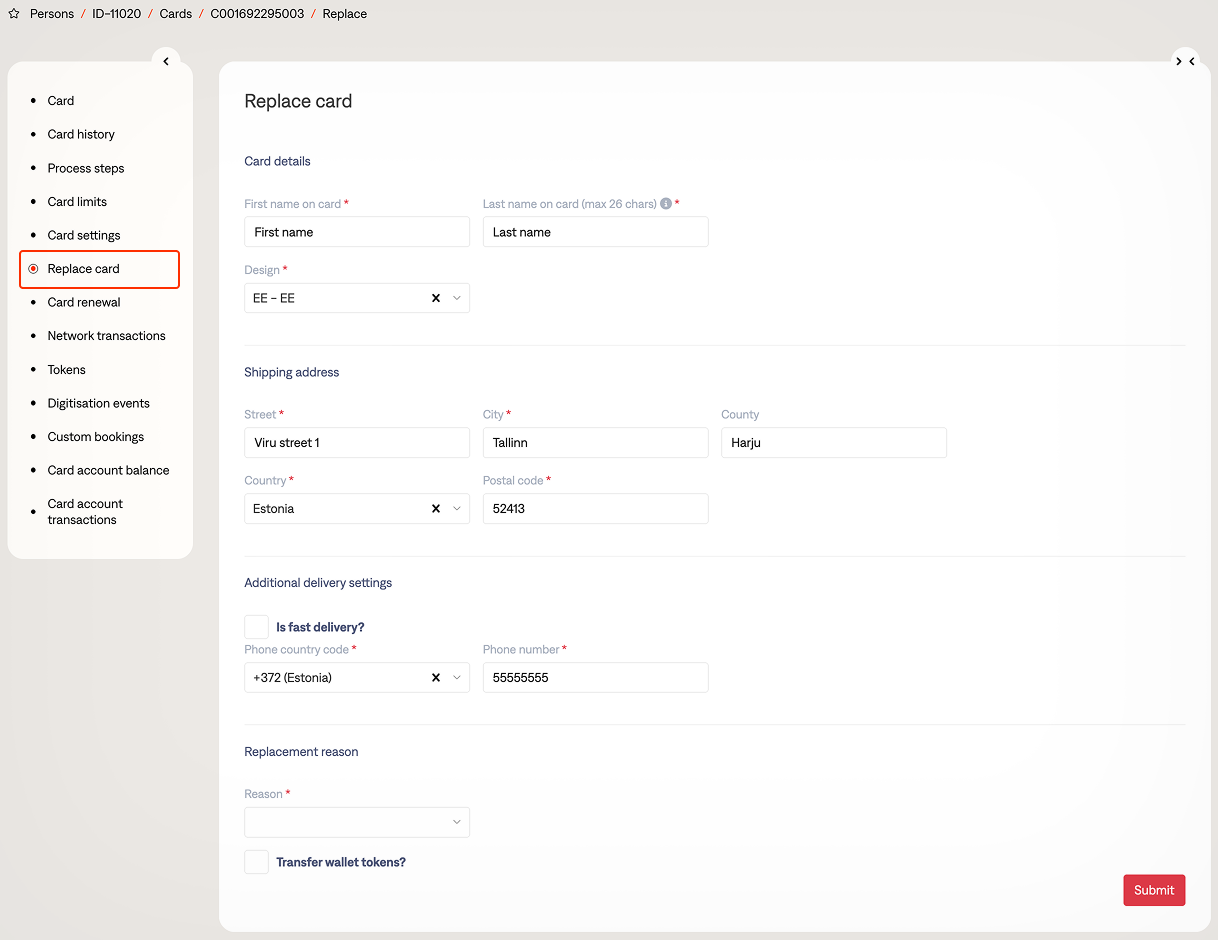
Task: Open Card limits in sidebar
Action: 77,202
